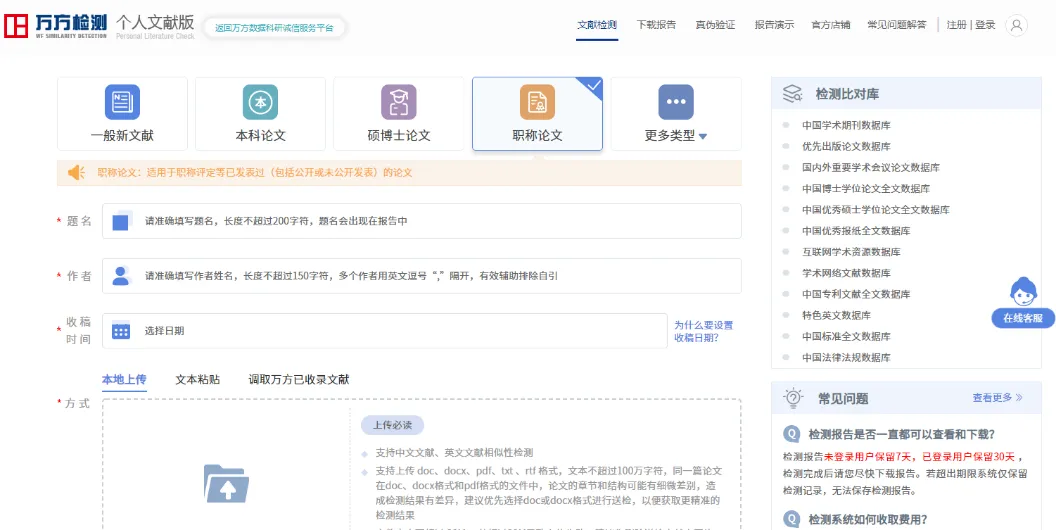Expand the 更多类型 dropdown
Screen dimensions: 1056x530
[x=676, y=135]
